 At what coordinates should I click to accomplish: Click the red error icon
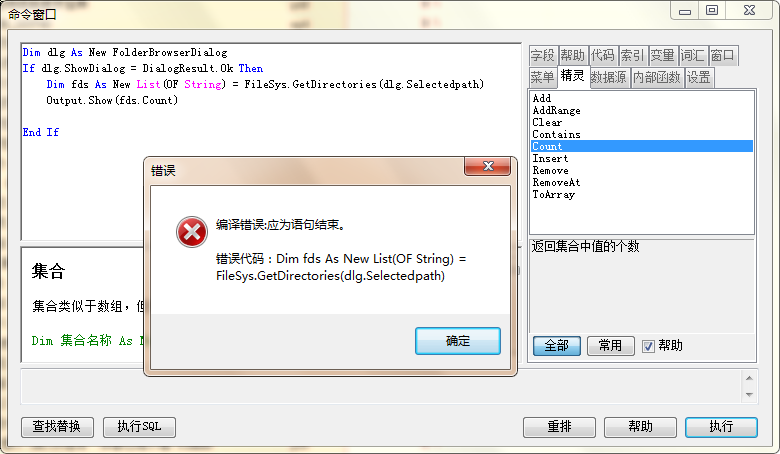coord(192,232)
